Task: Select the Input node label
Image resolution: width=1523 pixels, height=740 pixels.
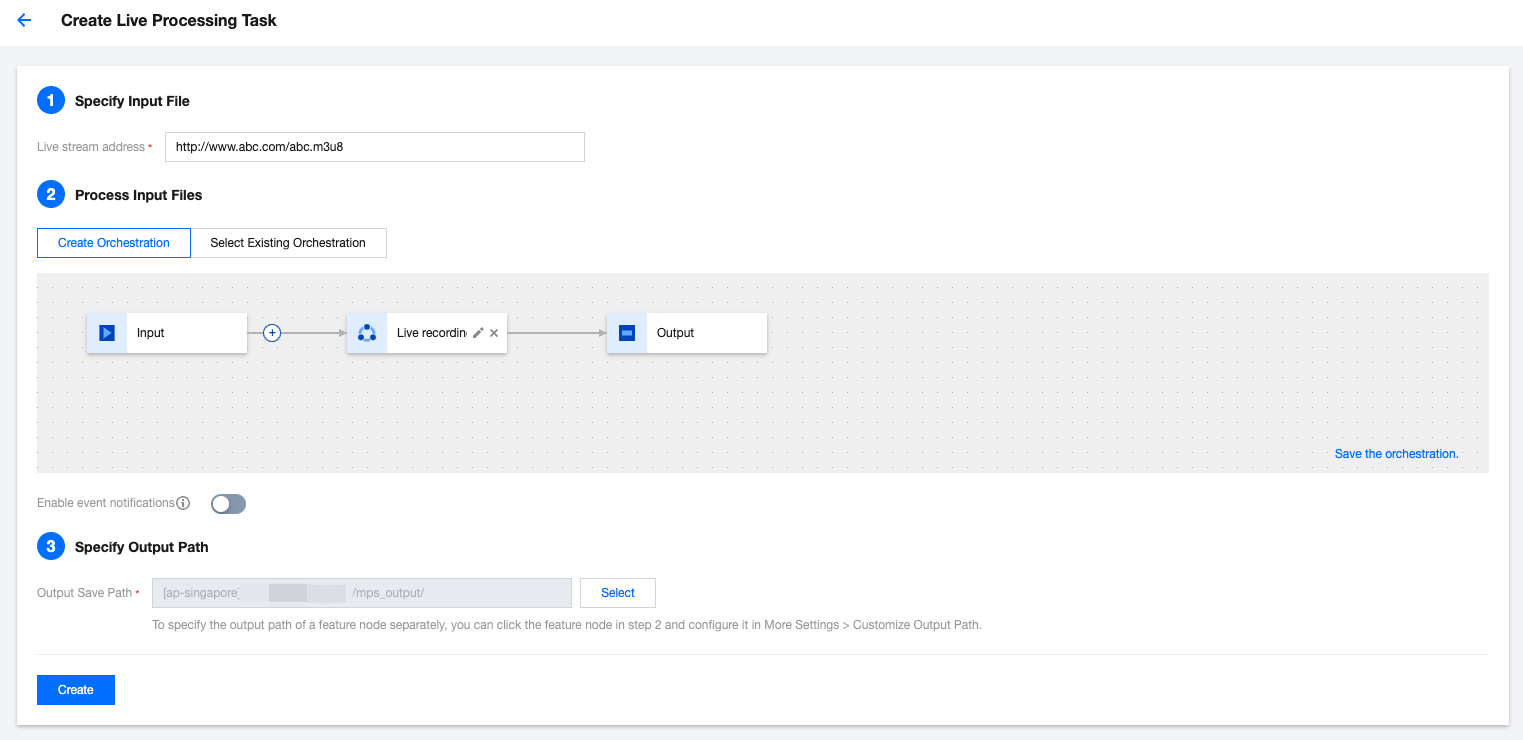Action: click(151, 333)
